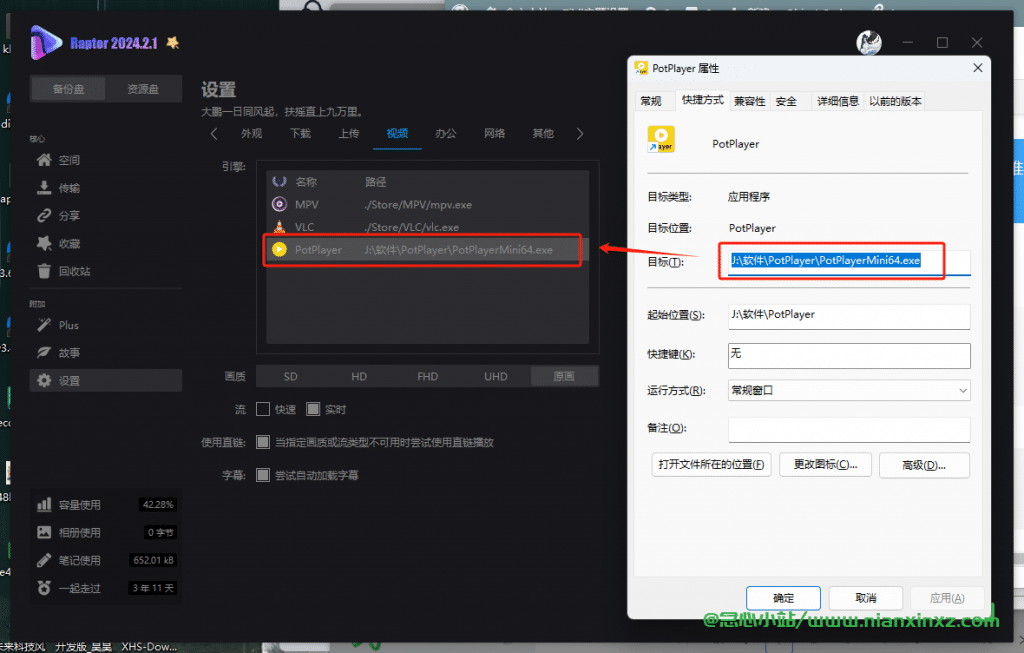1024x653 pixels.
Task: Open the 运行方式 常规窗口 dropdown
Action: 849,390
